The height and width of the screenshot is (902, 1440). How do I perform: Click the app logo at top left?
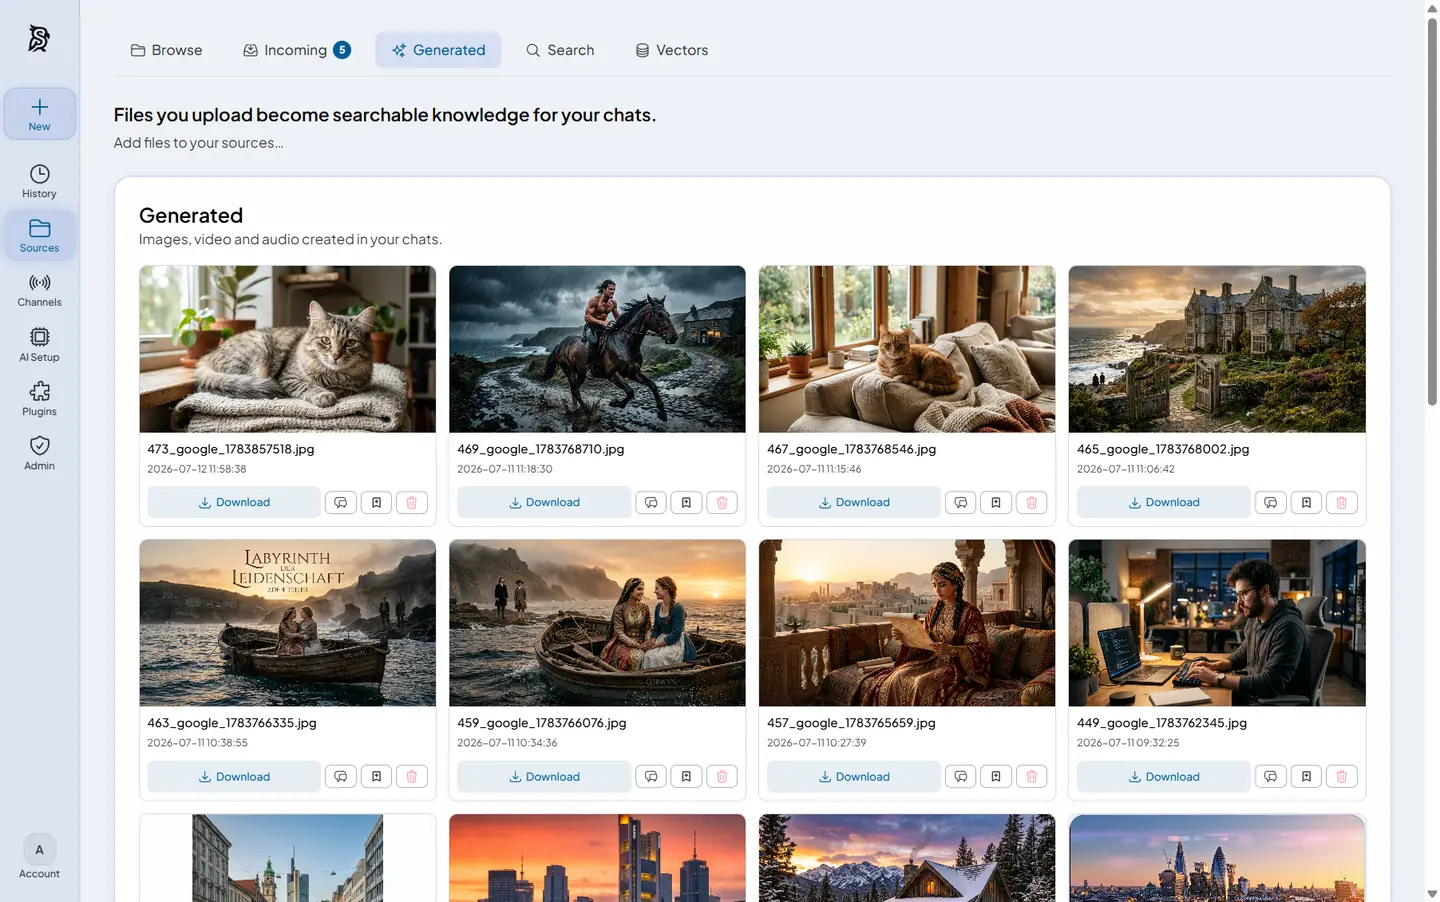click(x=39, y=38)
